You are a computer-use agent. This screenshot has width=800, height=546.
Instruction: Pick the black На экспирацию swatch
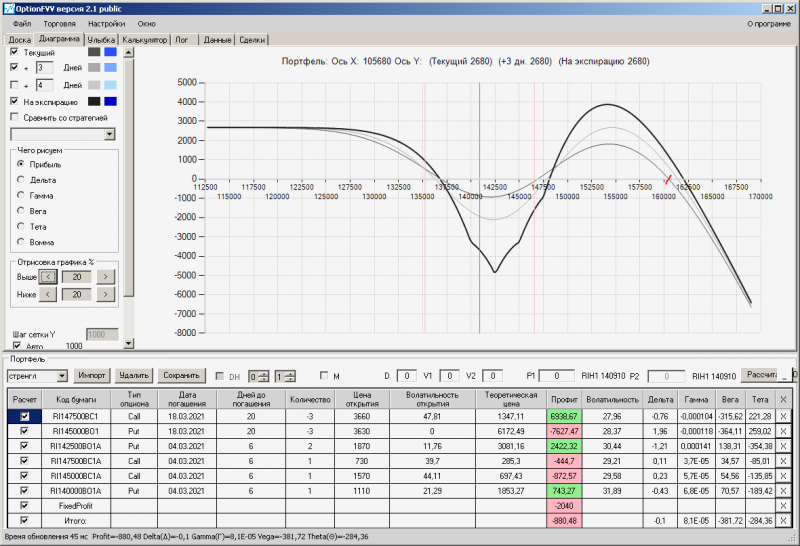coord(94,101)
